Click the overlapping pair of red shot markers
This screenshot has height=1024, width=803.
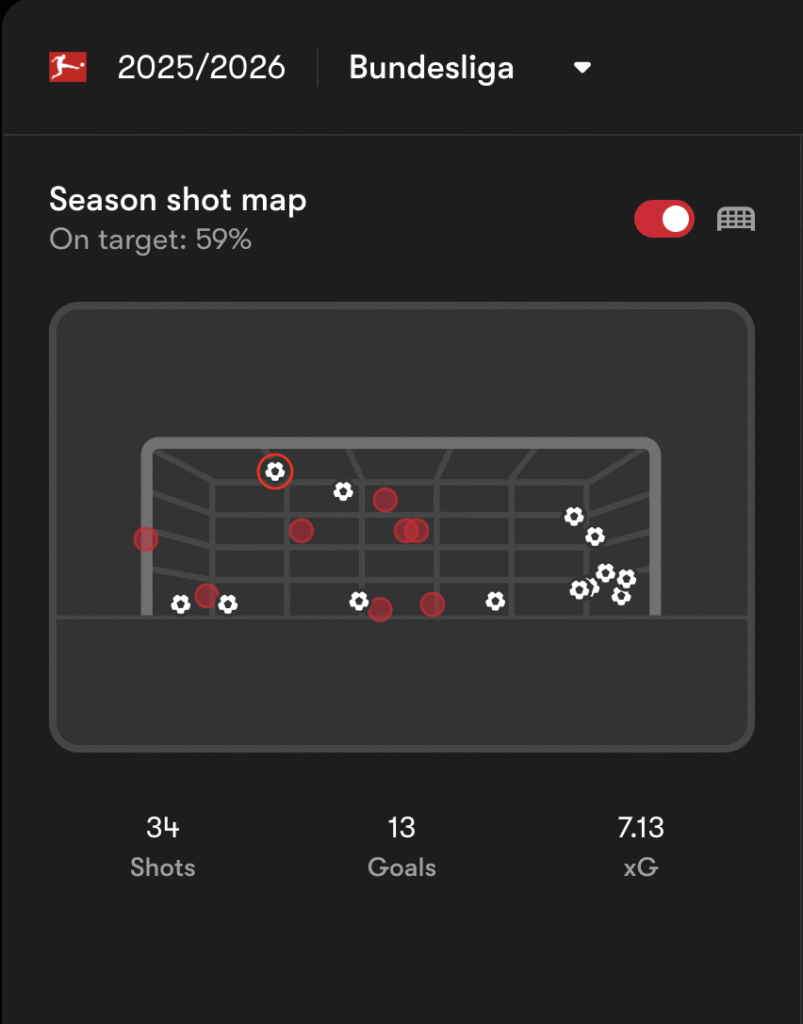coord(411,530)
